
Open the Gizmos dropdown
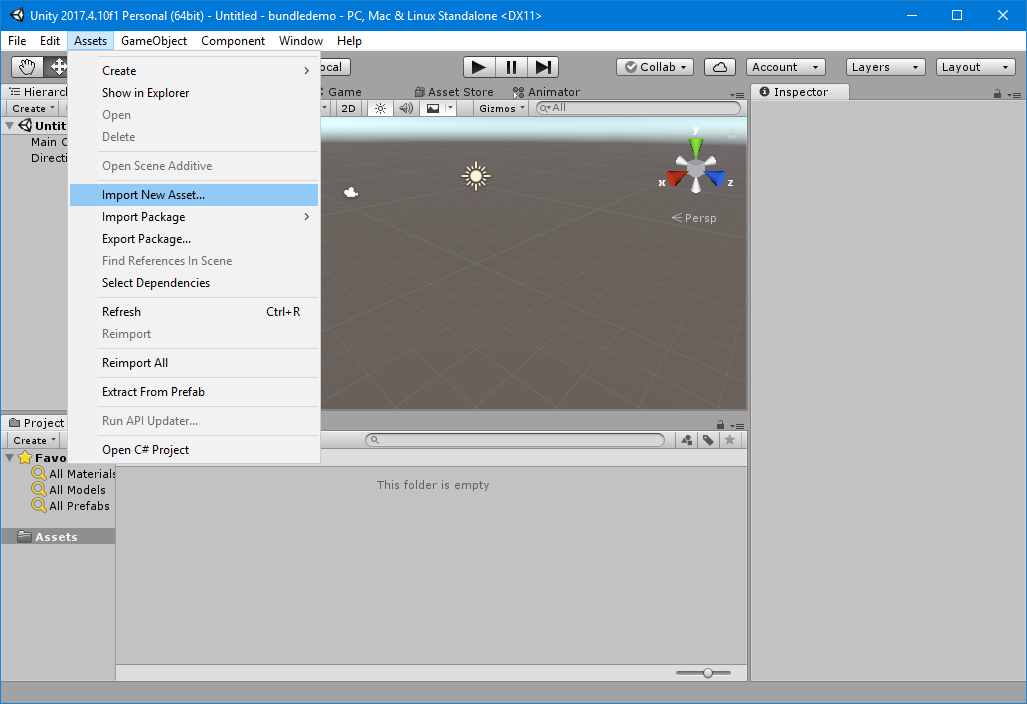click(x=501, y=108)
